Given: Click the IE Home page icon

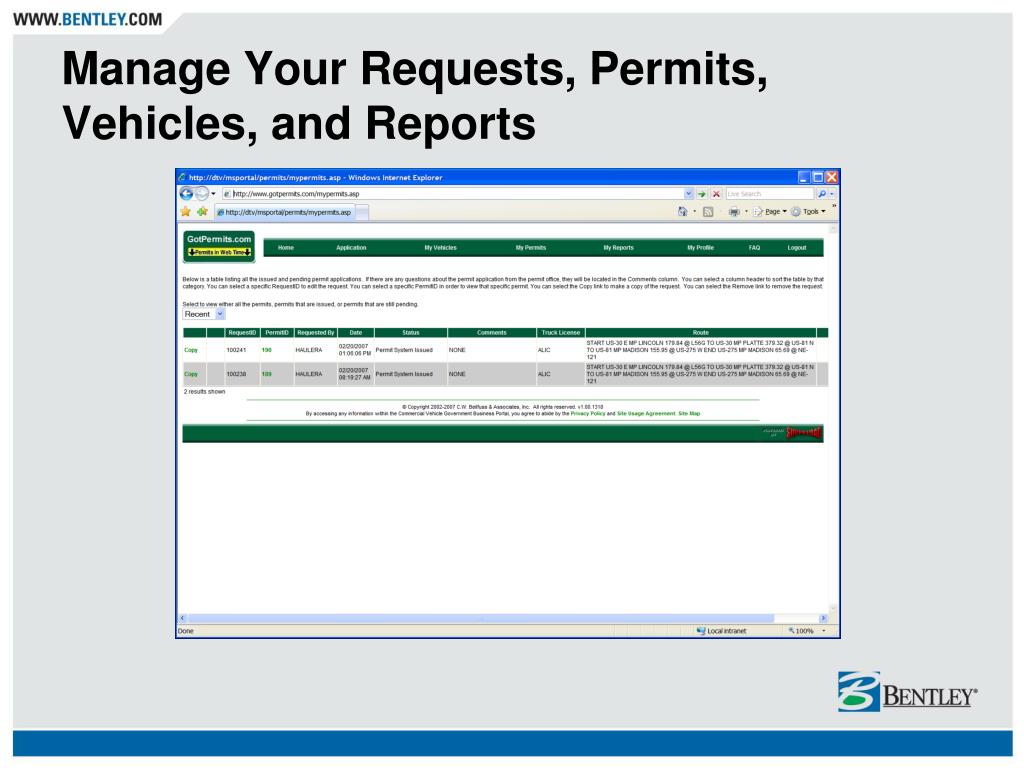Looking at the screenshot, I should pyautogui.click(x=682, y=212).
